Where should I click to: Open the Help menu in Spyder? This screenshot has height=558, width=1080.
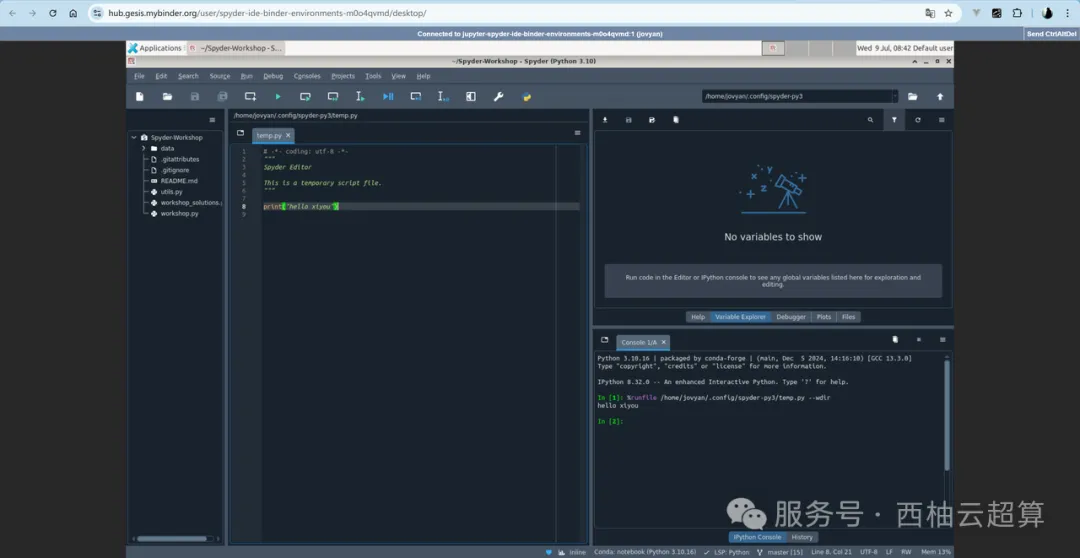[x=424, y=76]
